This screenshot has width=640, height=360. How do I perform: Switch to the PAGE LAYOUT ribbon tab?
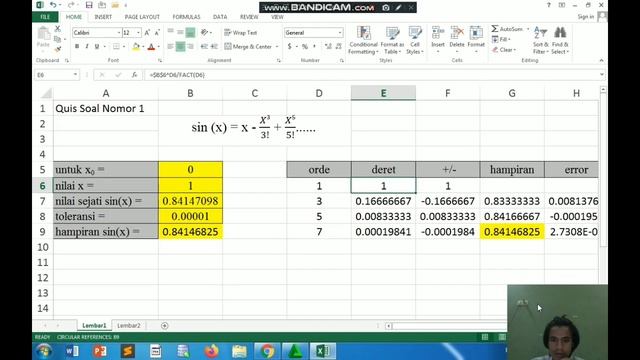142,17
